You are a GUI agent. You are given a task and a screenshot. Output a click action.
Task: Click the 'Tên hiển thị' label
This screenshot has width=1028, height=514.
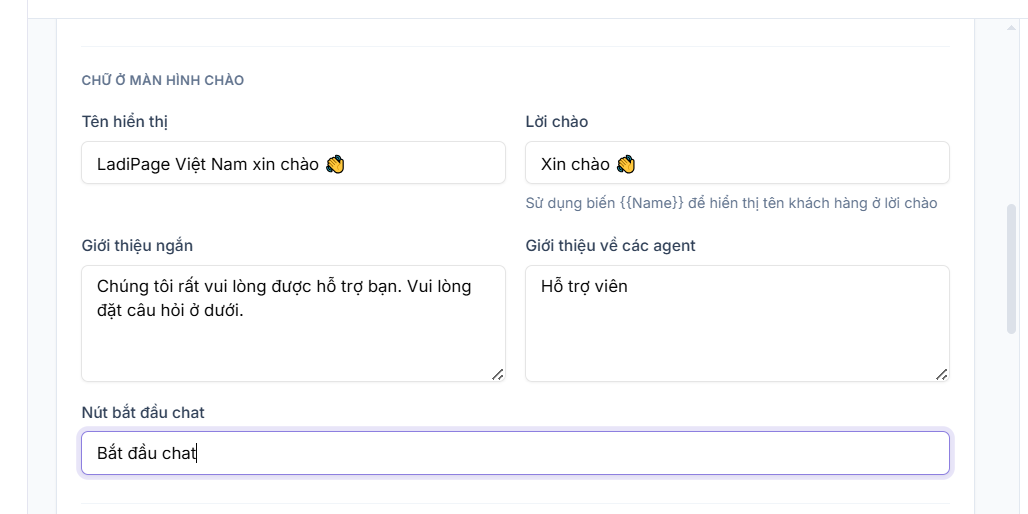click(x=127, y=122)
